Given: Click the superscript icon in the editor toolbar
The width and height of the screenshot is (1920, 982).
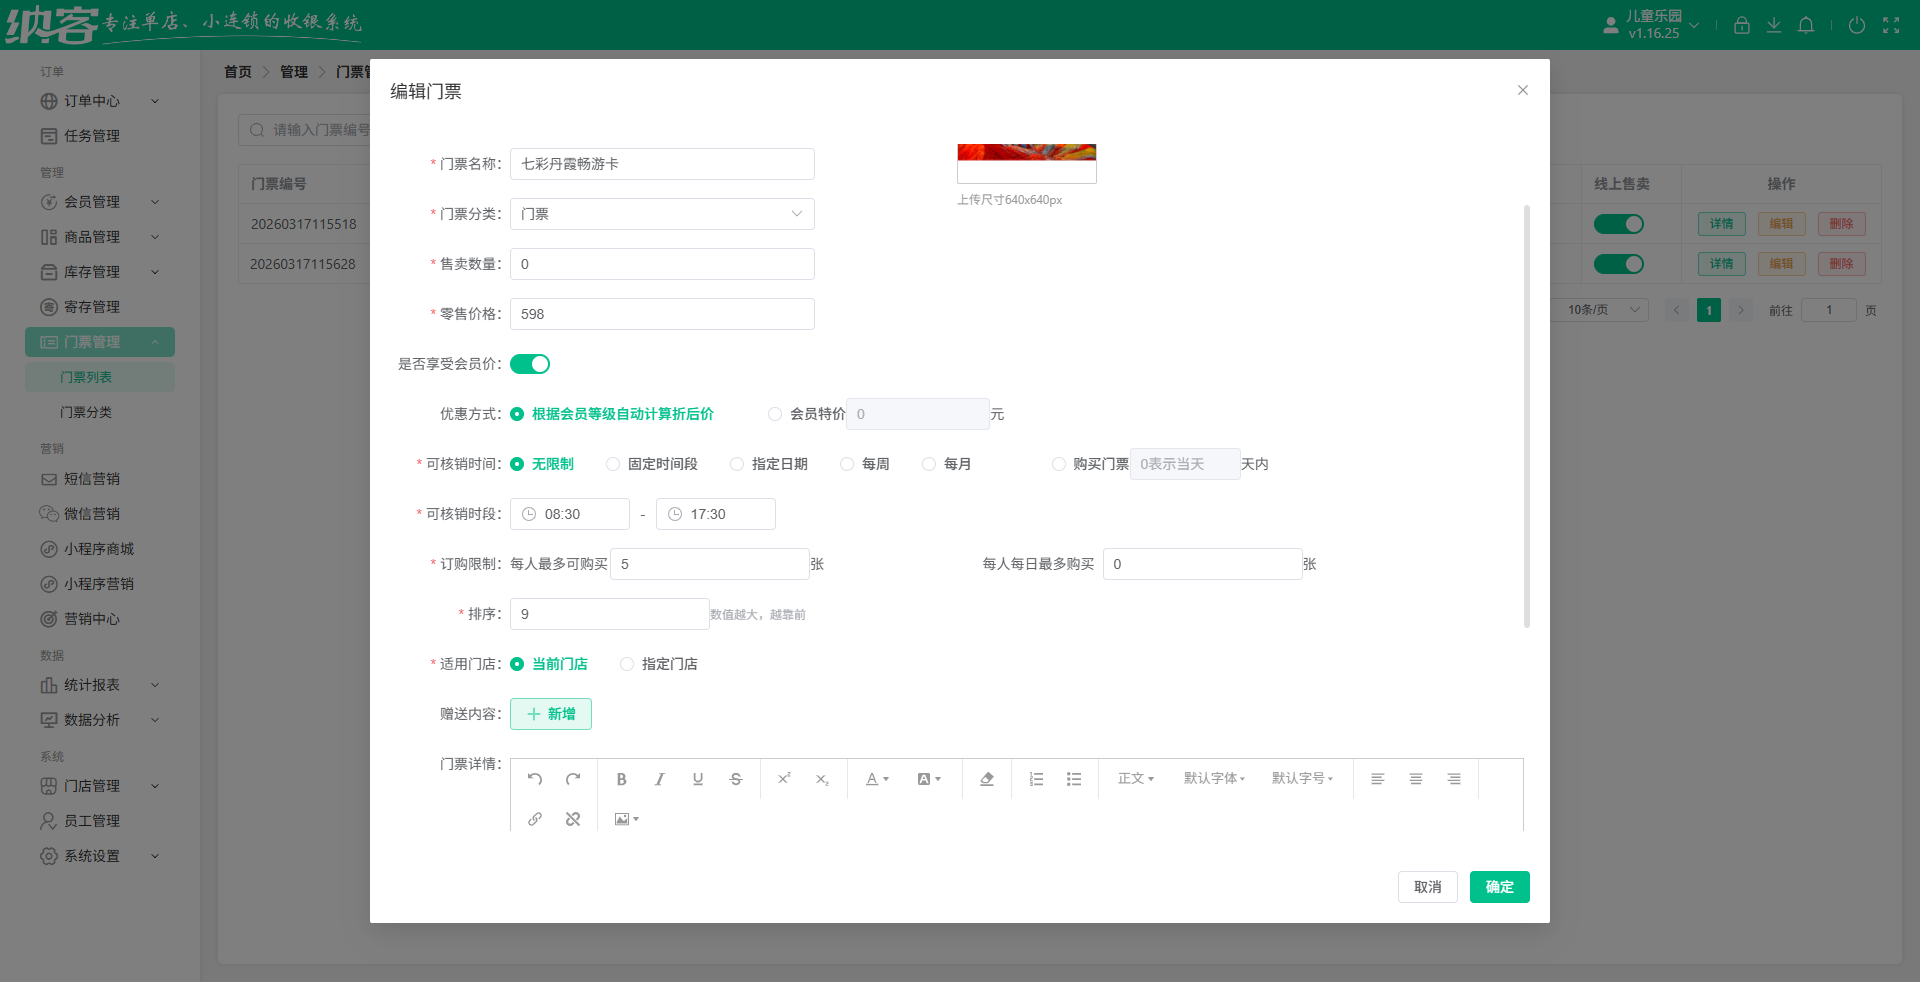Looking at the screenshot, I should tap(785, 779).
